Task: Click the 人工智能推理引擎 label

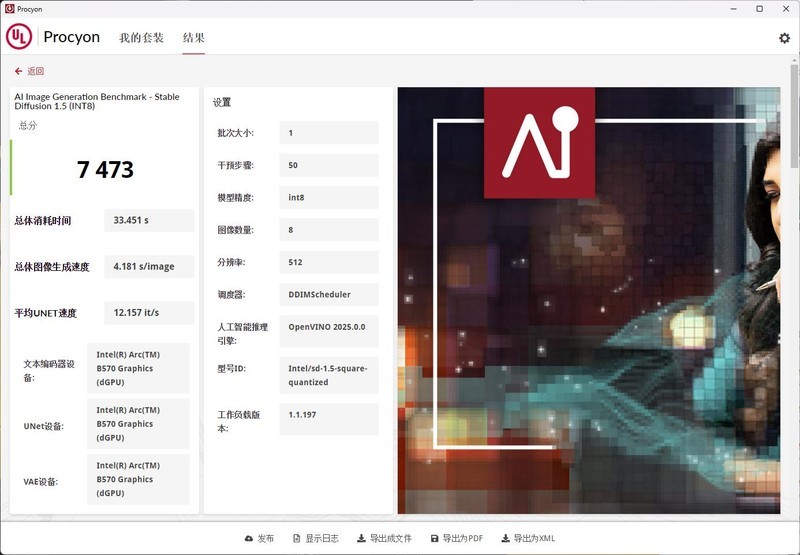Action: [x=242, y=333]
